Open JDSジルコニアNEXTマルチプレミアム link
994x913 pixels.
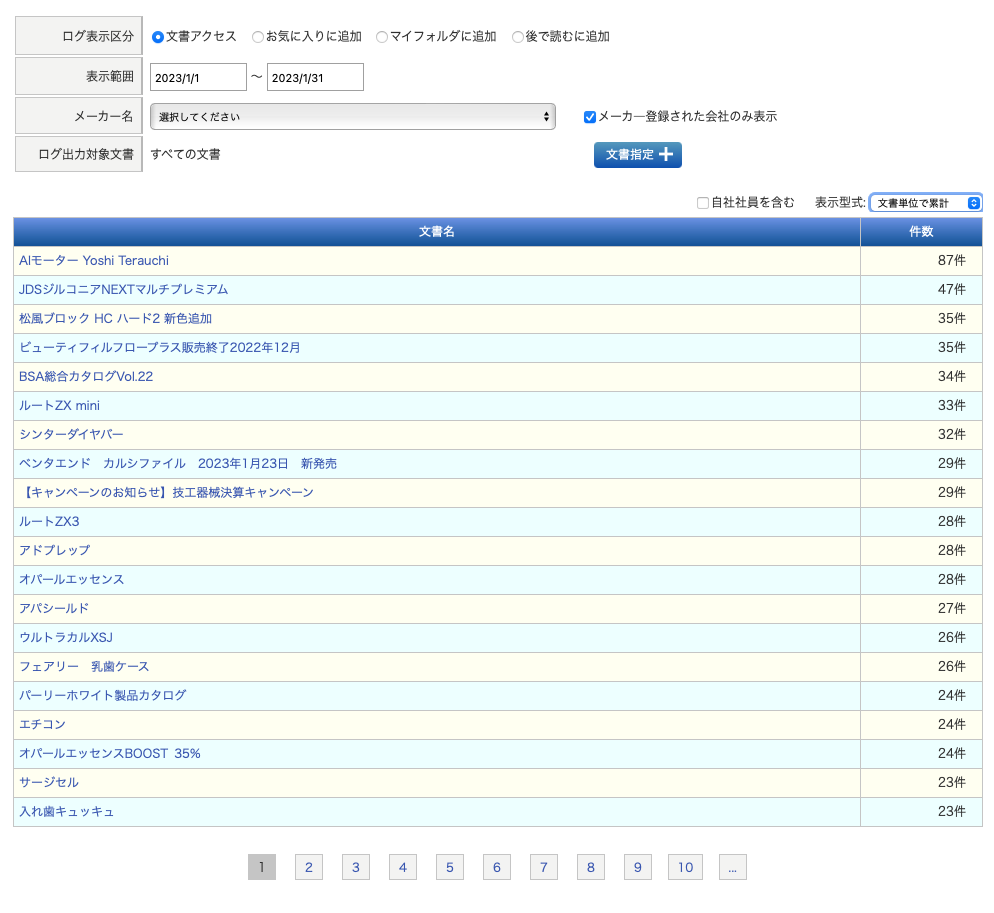(x=124, y=290)
